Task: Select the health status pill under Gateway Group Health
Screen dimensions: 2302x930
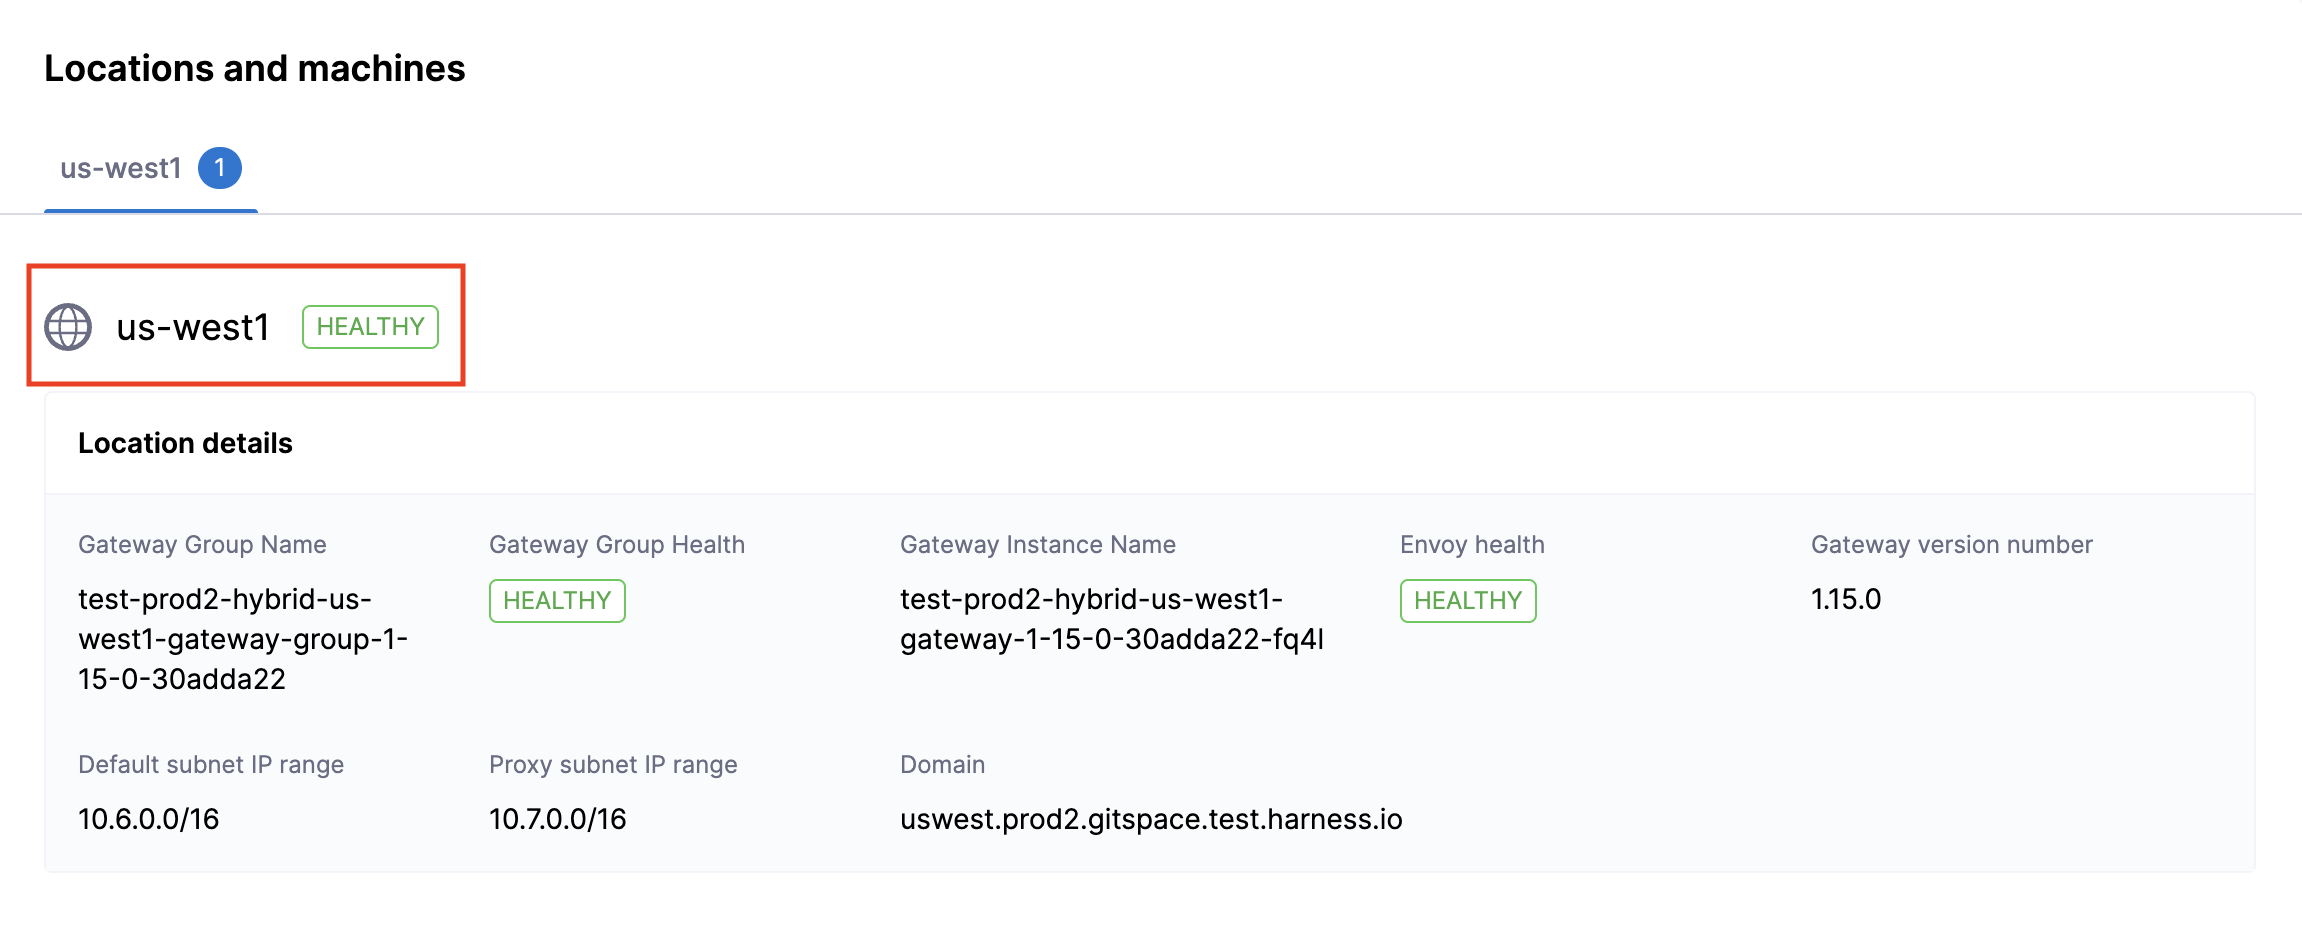Action: click(556, 600)
